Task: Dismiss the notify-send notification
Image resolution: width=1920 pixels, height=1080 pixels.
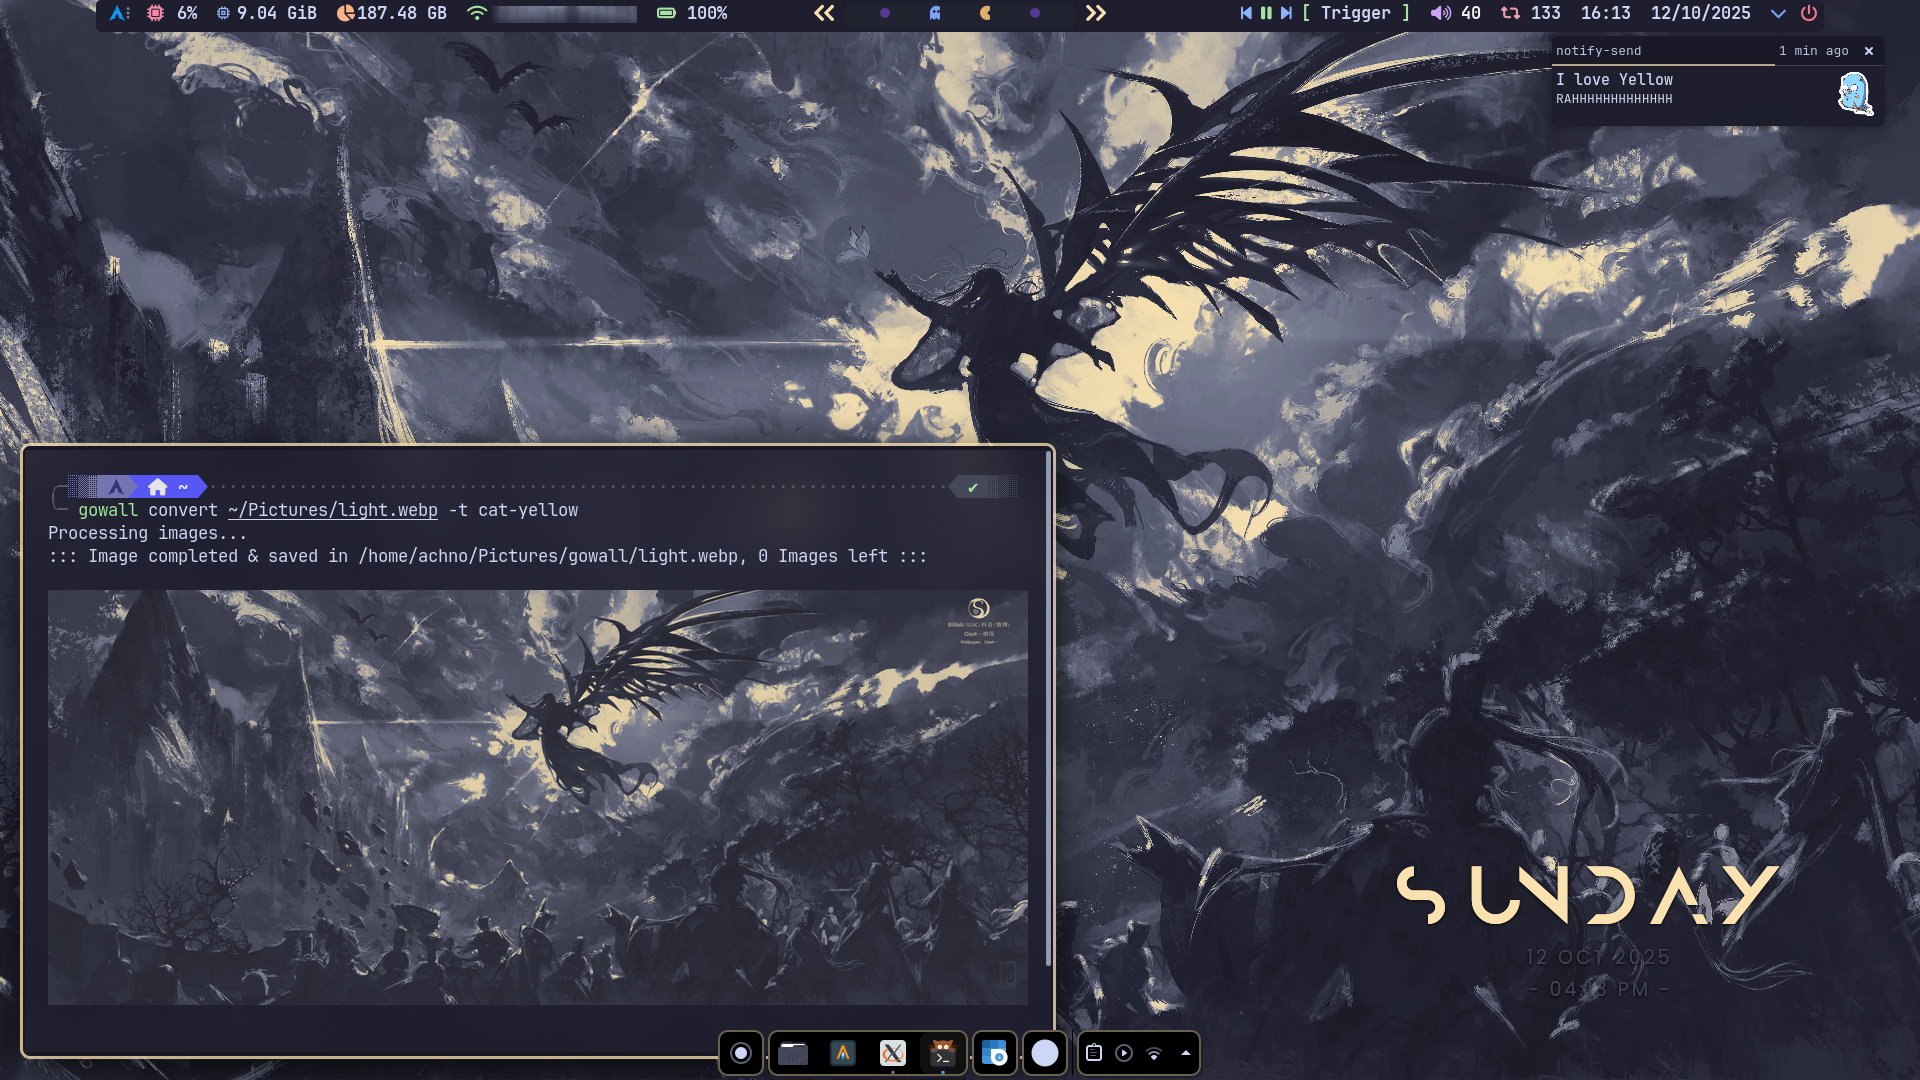Action: (1868, 51)
